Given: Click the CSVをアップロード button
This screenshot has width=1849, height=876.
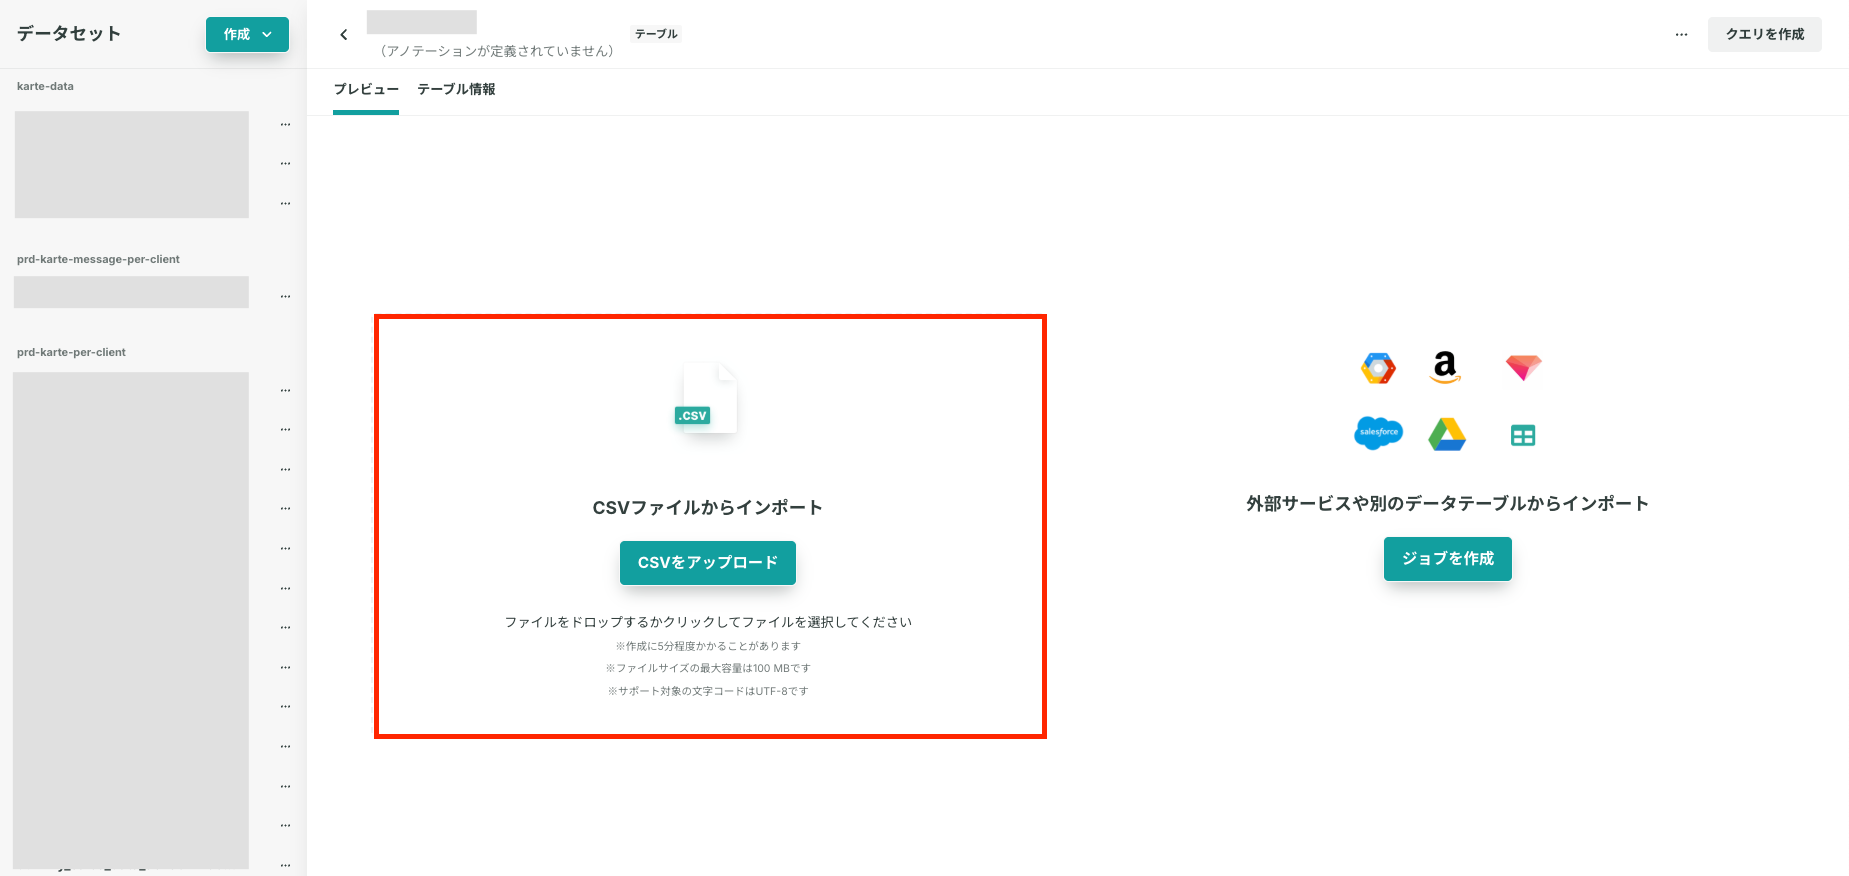Looking at the screenshot, I should [708, 563].
